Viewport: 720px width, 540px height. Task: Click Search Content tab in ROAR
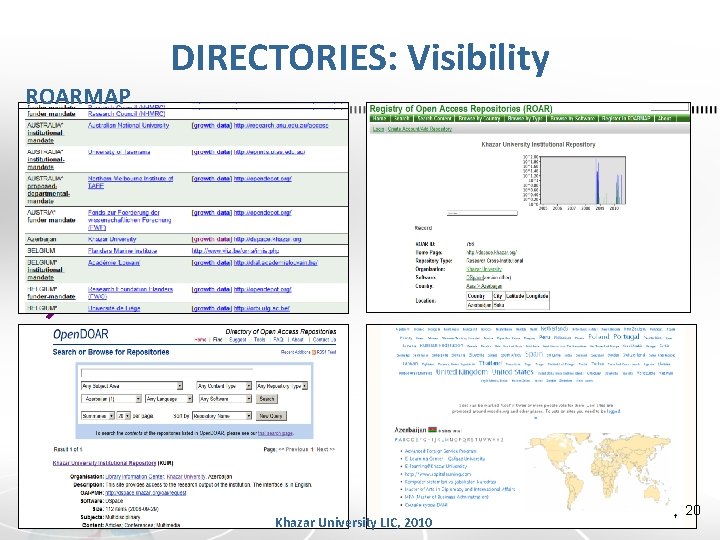[434, 118]
